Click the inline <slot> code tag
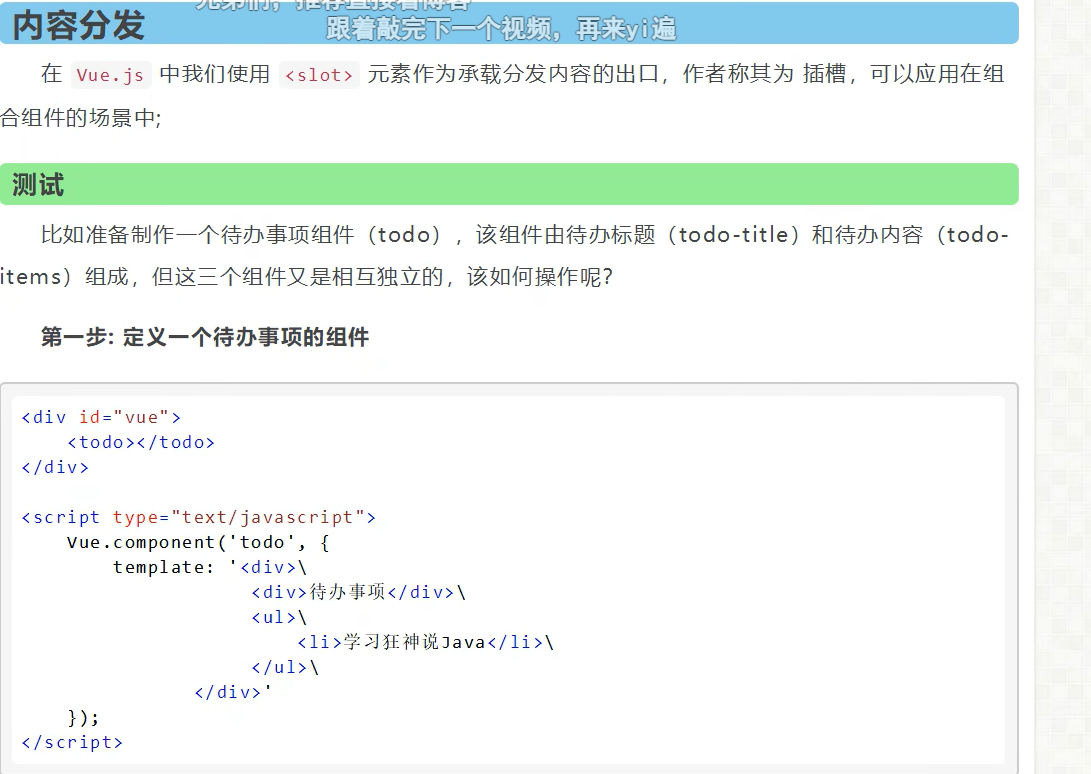The width and height of the screenshot is (1091, 774). 319,75
